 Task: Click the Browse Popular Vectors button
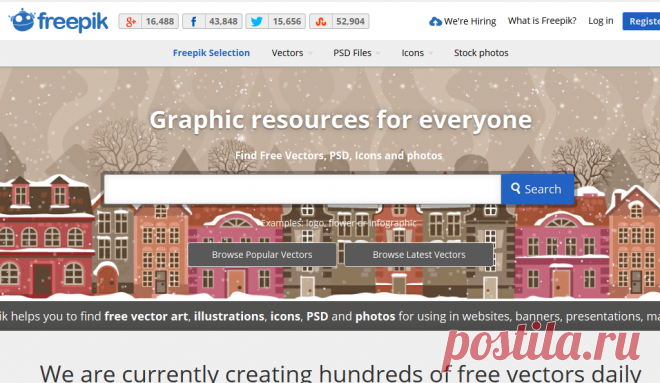pos(262,254)
